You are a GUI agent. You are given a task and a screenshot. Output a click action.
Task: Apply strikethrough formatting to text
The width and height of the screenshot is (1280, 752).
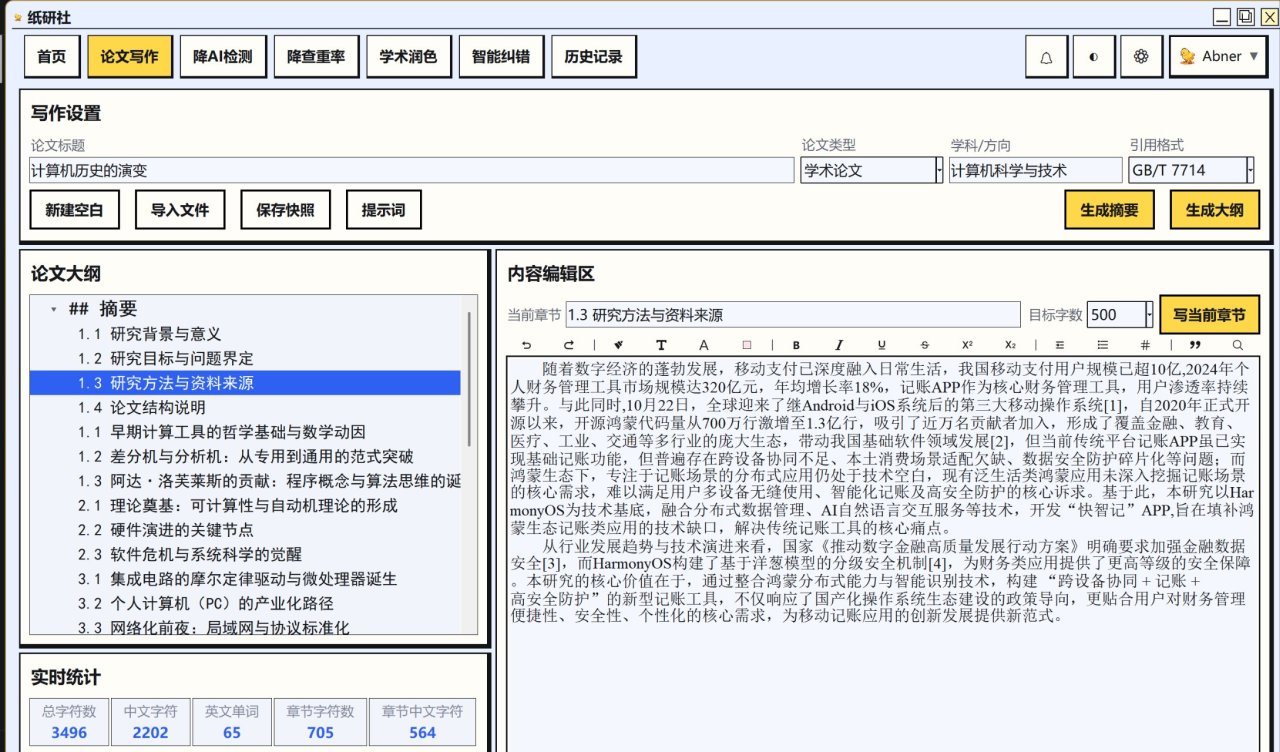tap(924, 345)
